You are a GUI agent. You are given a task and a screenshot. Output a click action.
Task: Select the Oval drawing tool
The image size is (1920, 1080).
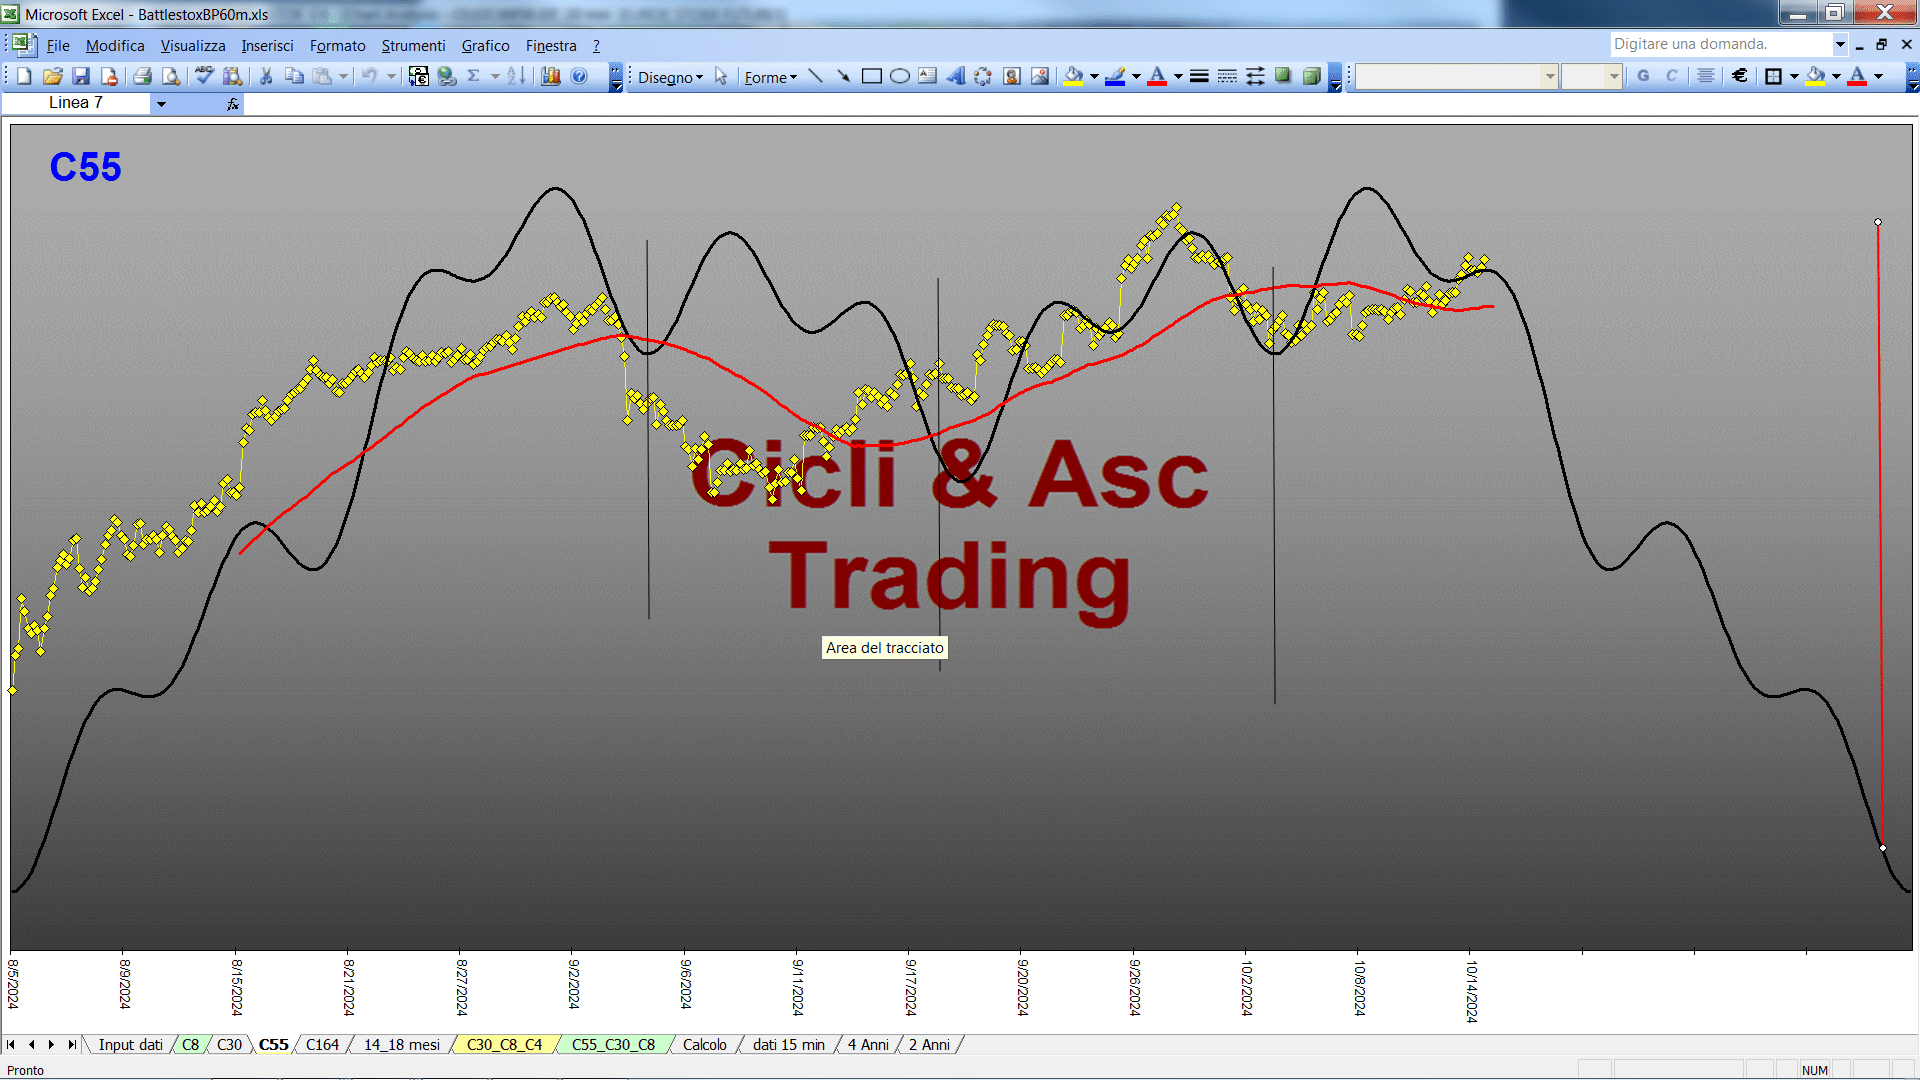pos(900,76)
